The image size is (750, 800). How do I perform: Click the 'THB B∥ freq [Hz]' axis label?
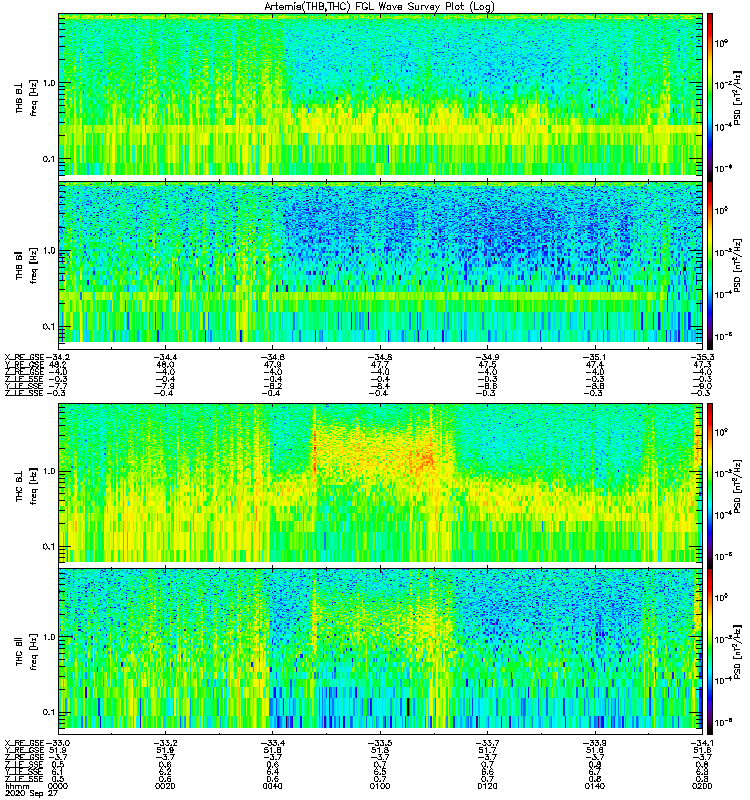26,265
